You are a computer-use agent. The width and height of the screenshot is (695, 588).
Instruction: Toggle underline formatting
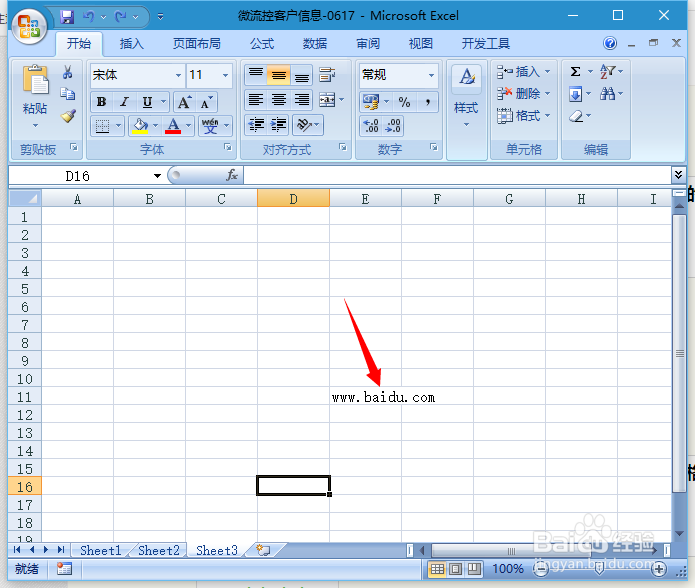147,102
